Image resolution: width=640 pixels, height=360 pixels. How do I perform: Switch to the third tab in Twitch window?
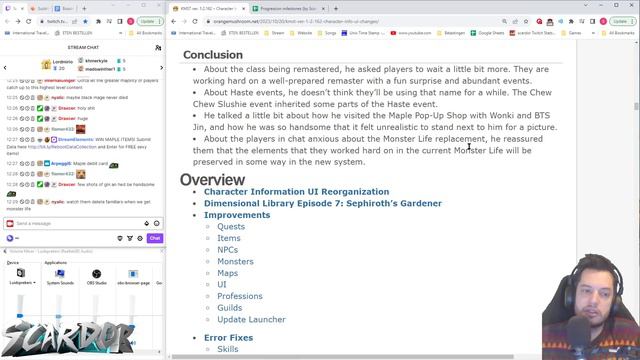tap(64, 8)
